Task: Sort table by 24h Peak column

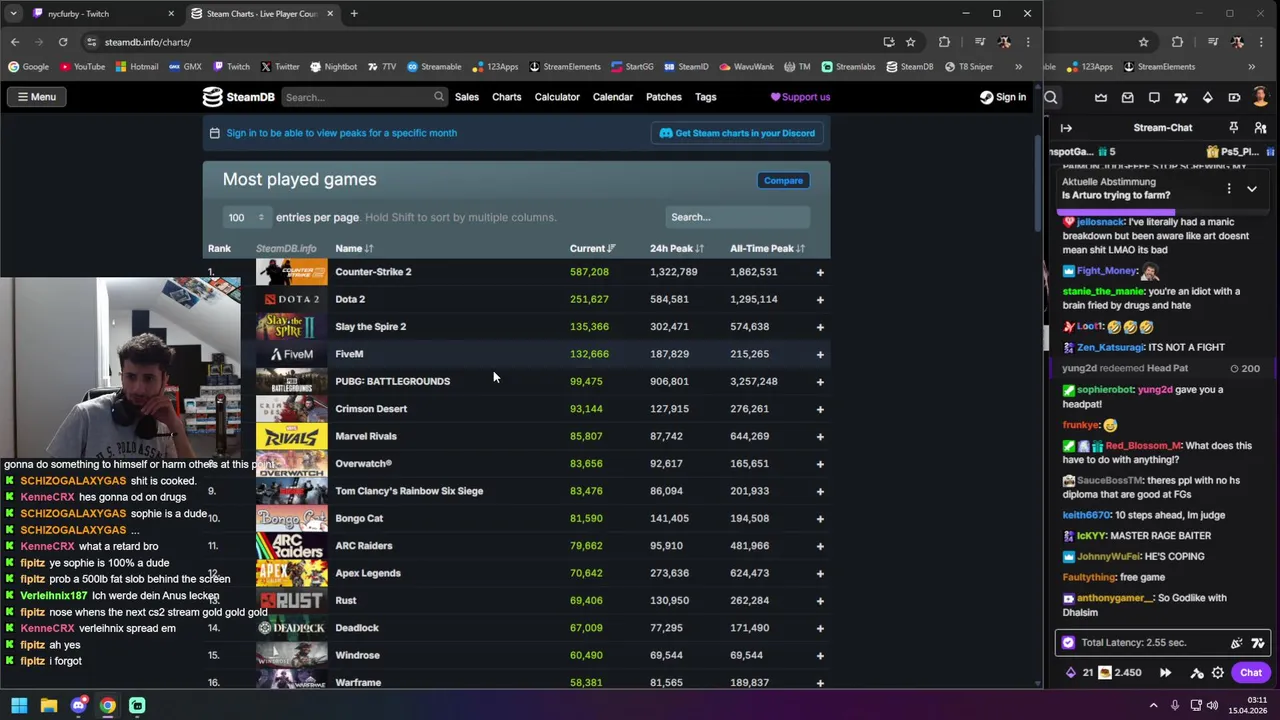Action: 677,248
